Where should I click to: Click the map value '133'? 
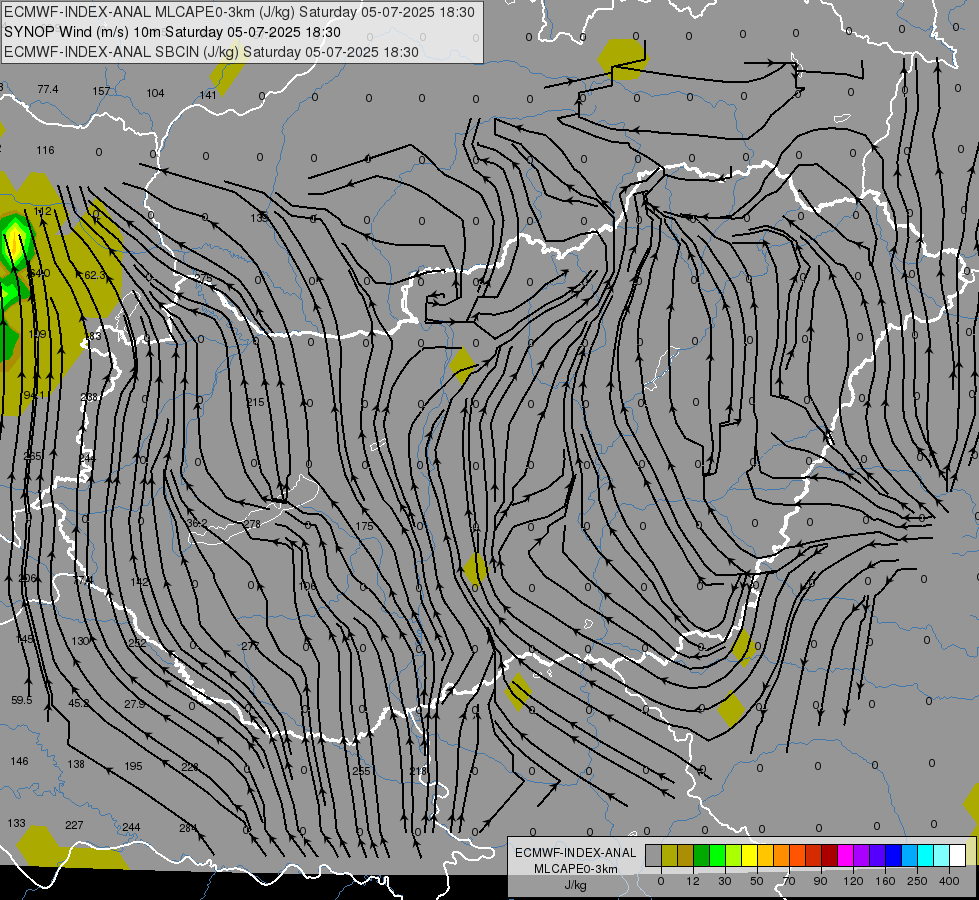[x=17, y=823]
